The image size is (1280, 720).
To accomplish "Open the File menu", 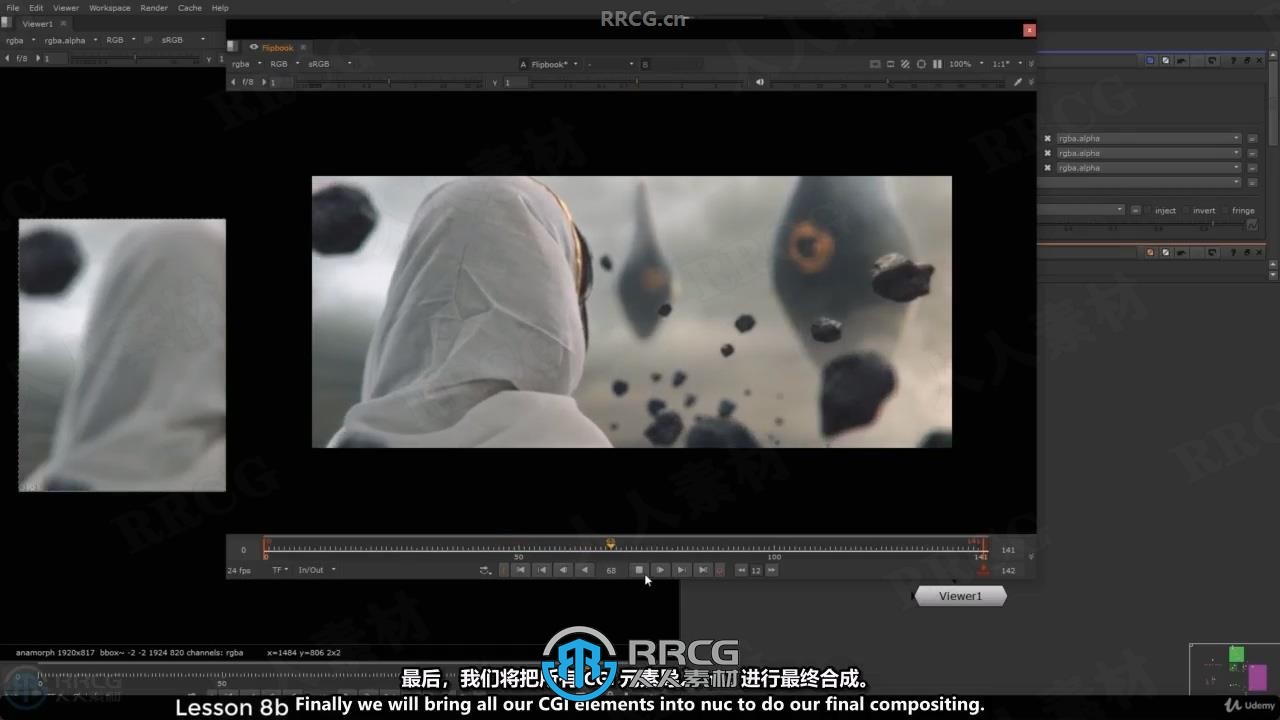I will [12, 8].
